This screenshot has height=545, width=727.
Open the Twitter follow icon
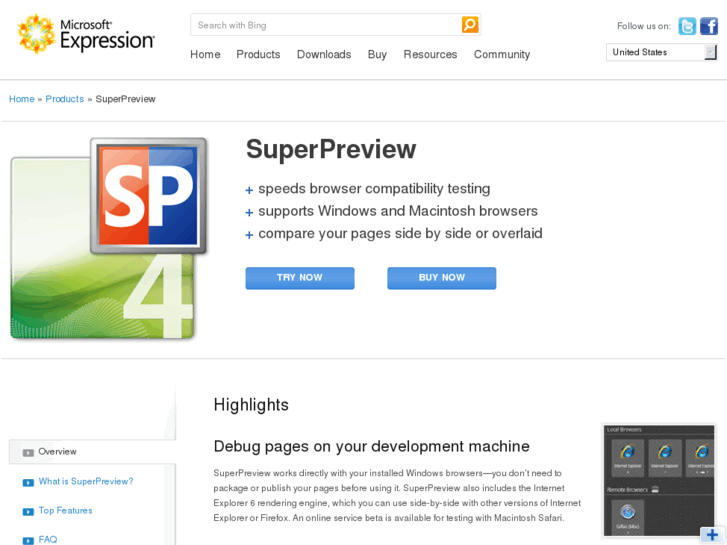[x=687, y=26]
